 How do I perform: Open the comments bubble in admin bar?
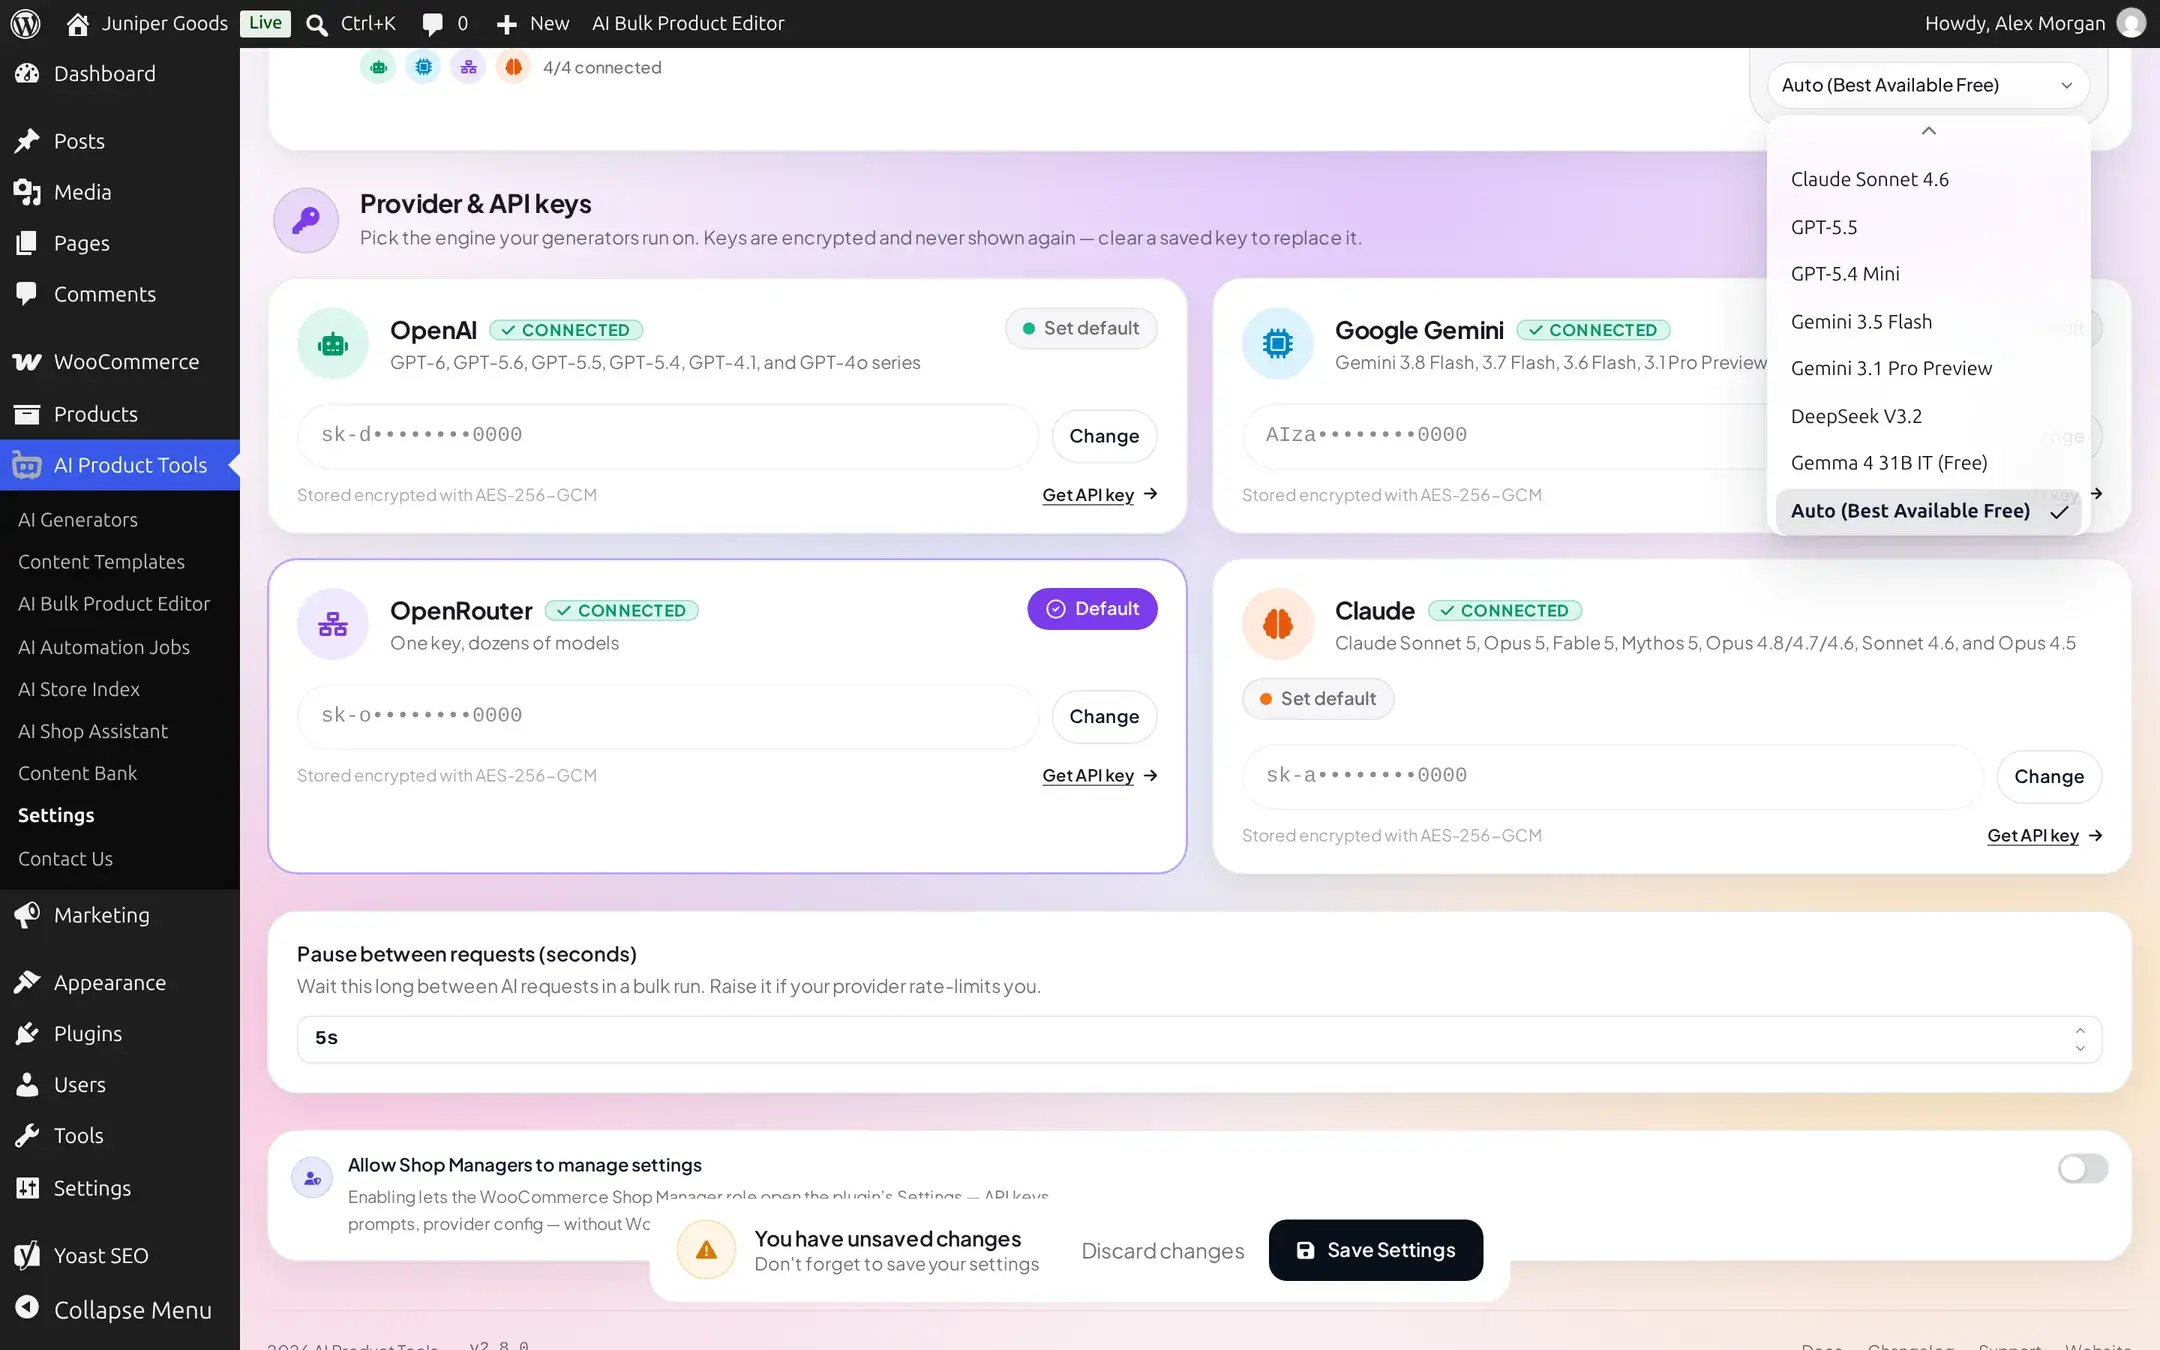tap(432, 24)
